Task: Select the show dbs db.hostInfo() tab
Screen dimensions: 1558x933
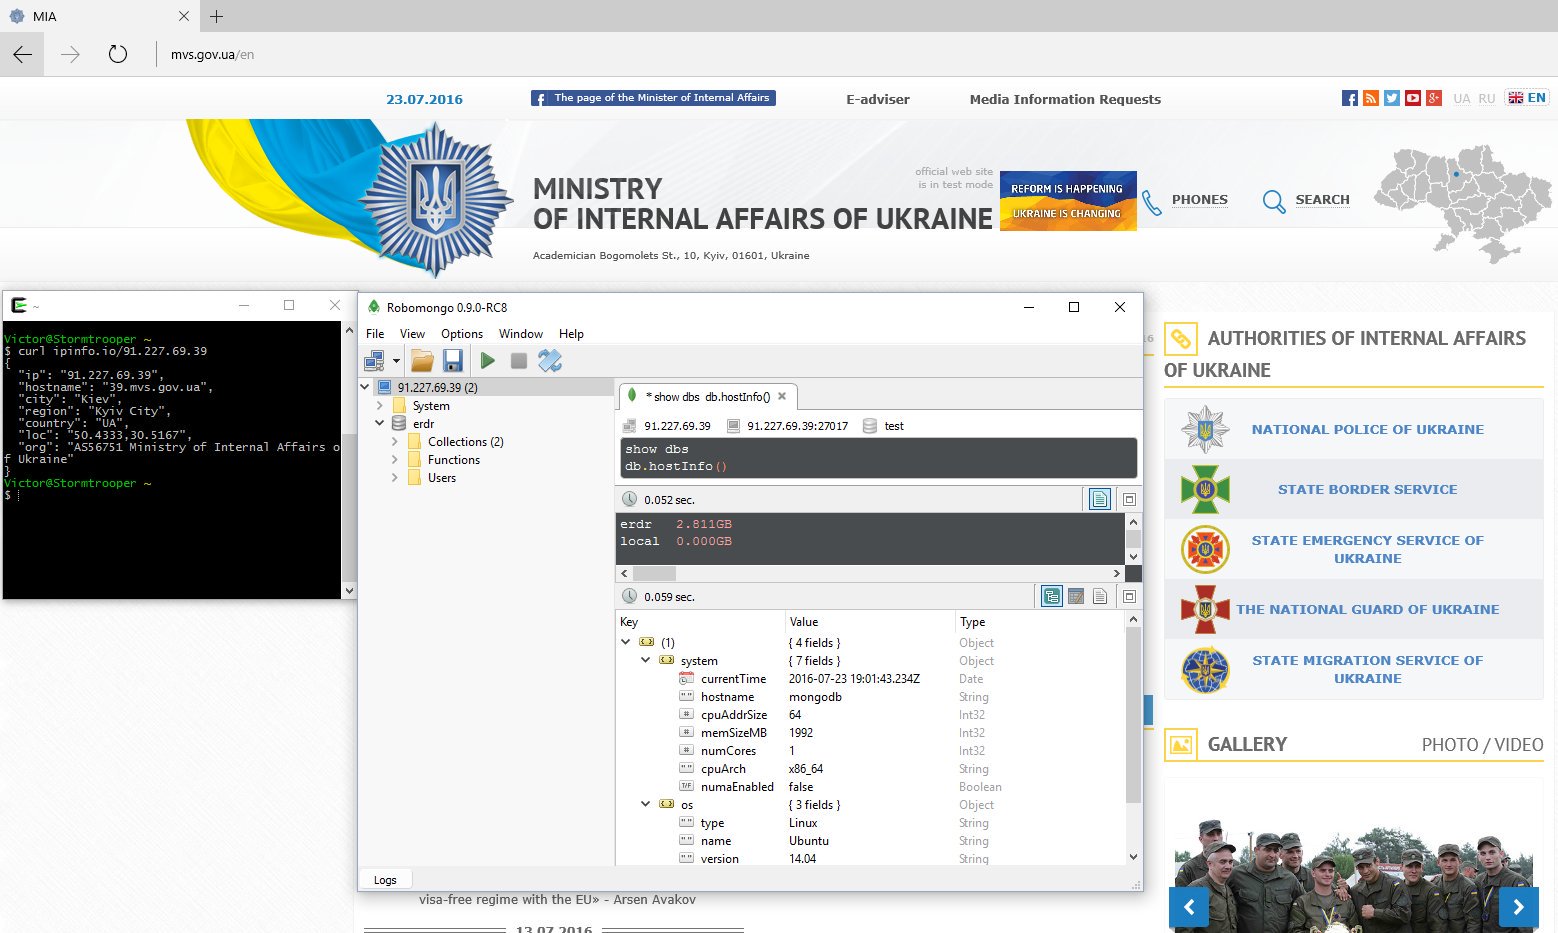Action: click(706, 397)
